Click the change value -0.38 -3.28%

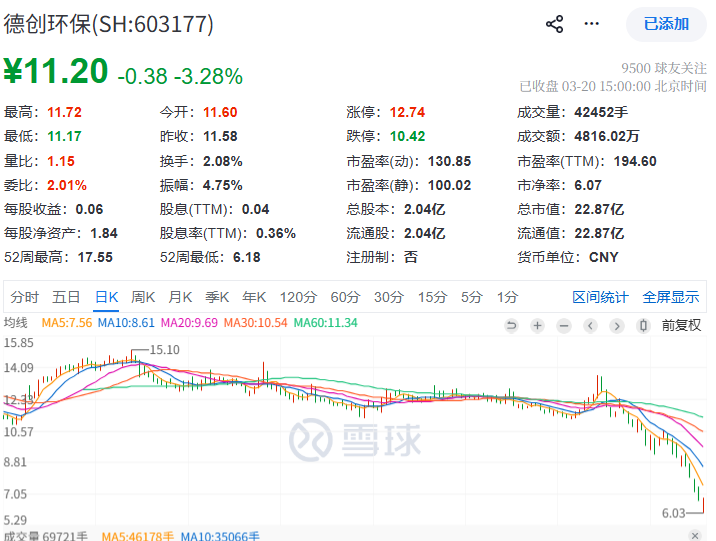(x=180, y=76)
